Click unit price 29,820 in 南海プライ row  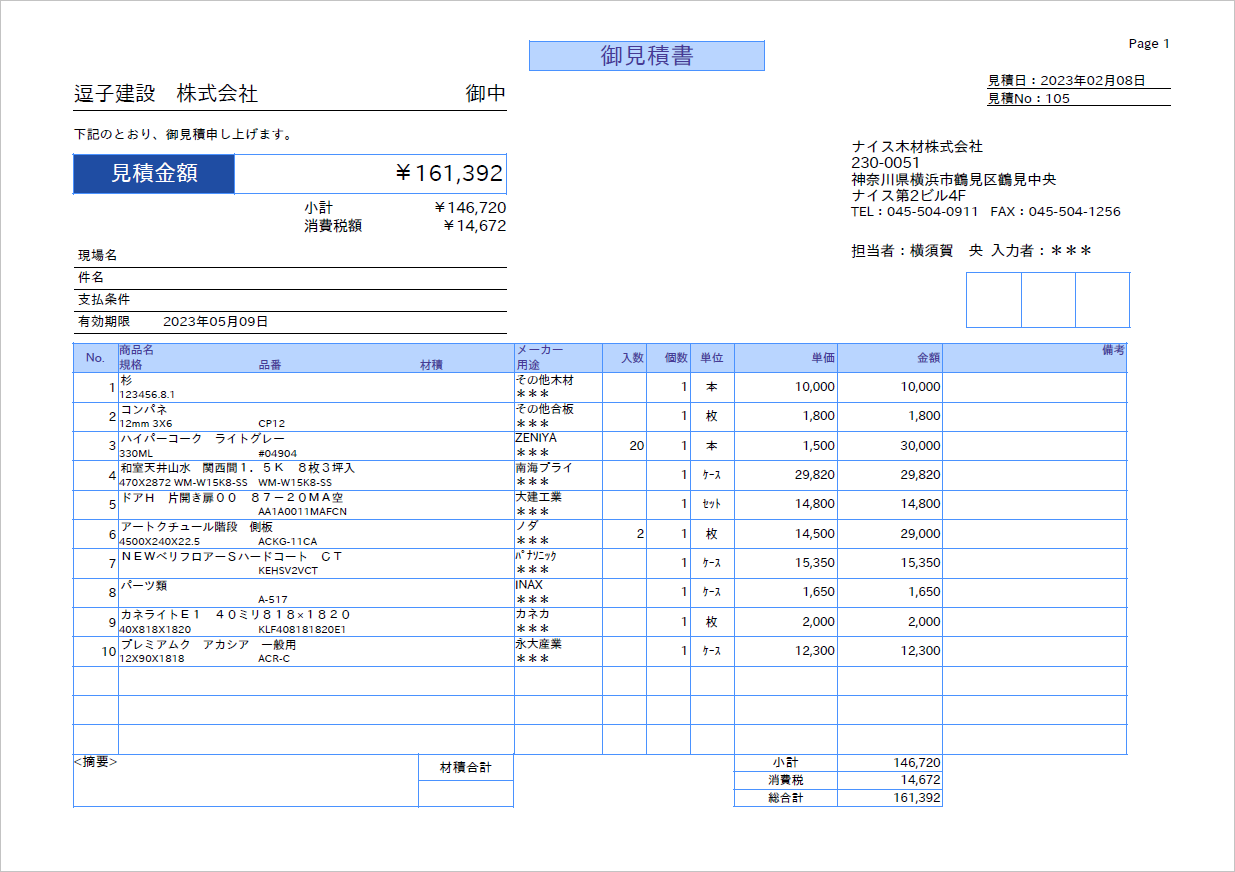click(x=815, y=475)
